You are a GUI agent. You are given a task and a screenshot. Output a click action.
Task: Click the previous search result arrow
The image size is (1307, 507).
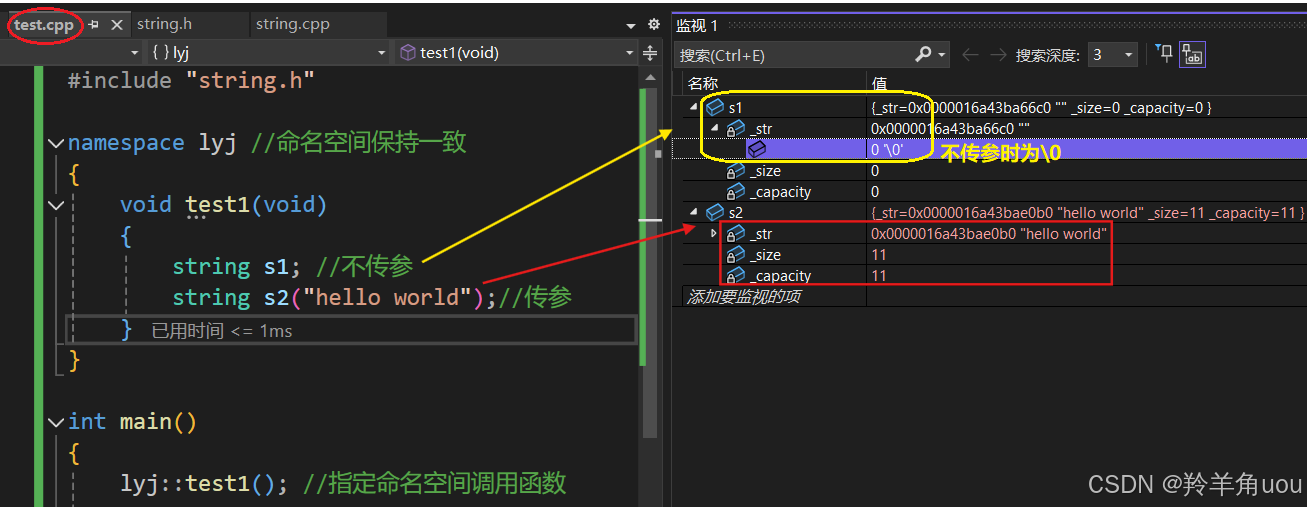[969, 55]
